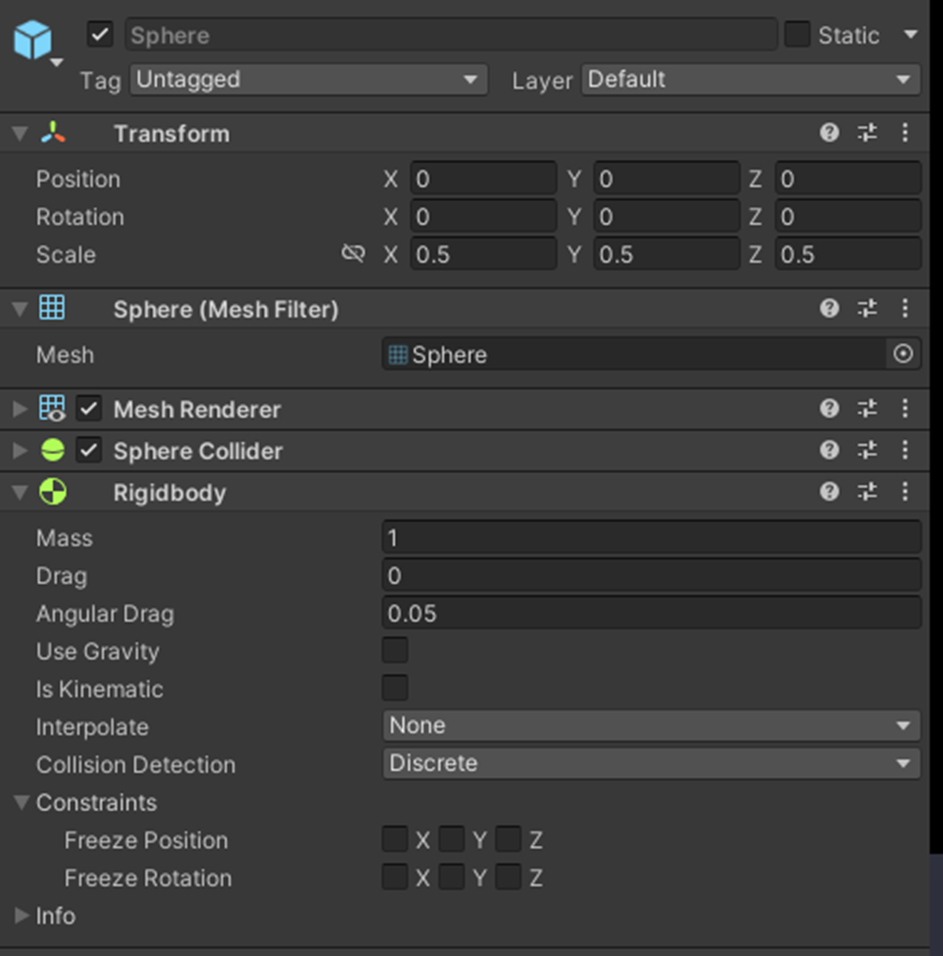This screenshot has height=956, width=943.
Task: Open Rigidbody more options menu
Action: coord(905,491)
